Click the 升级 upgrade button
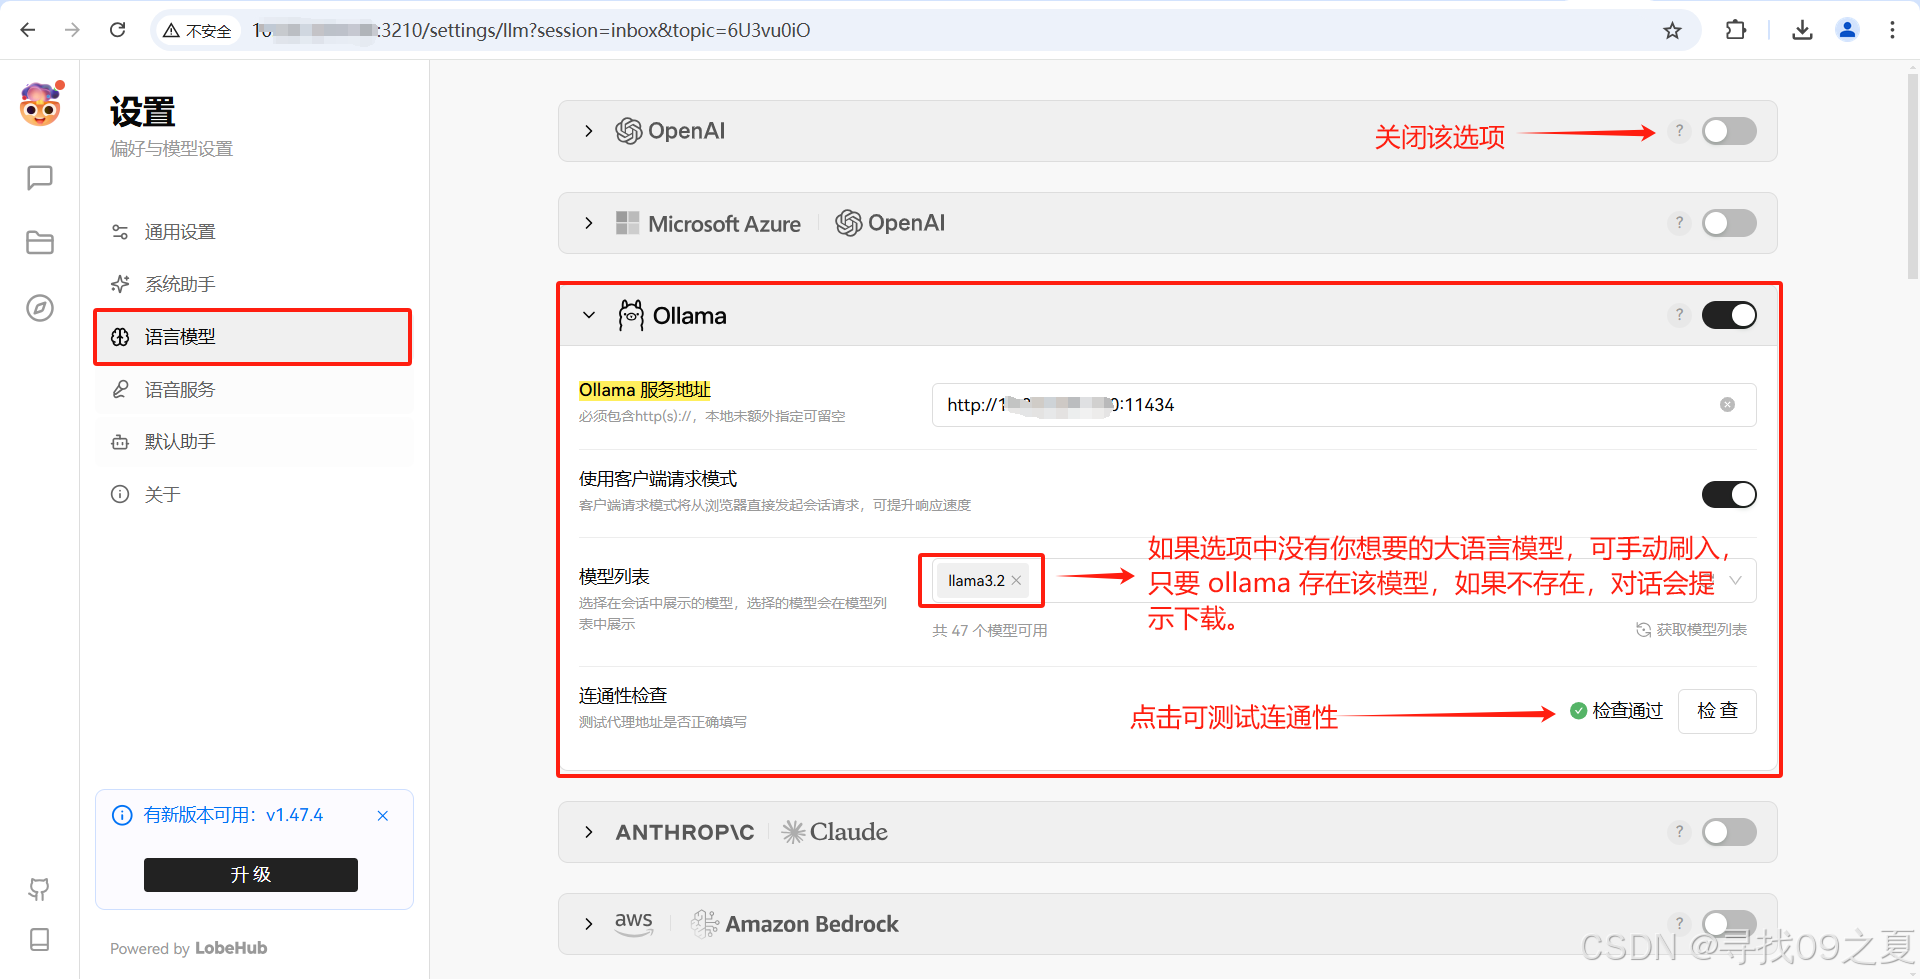1920x979 pixels. tap(251, 875)
